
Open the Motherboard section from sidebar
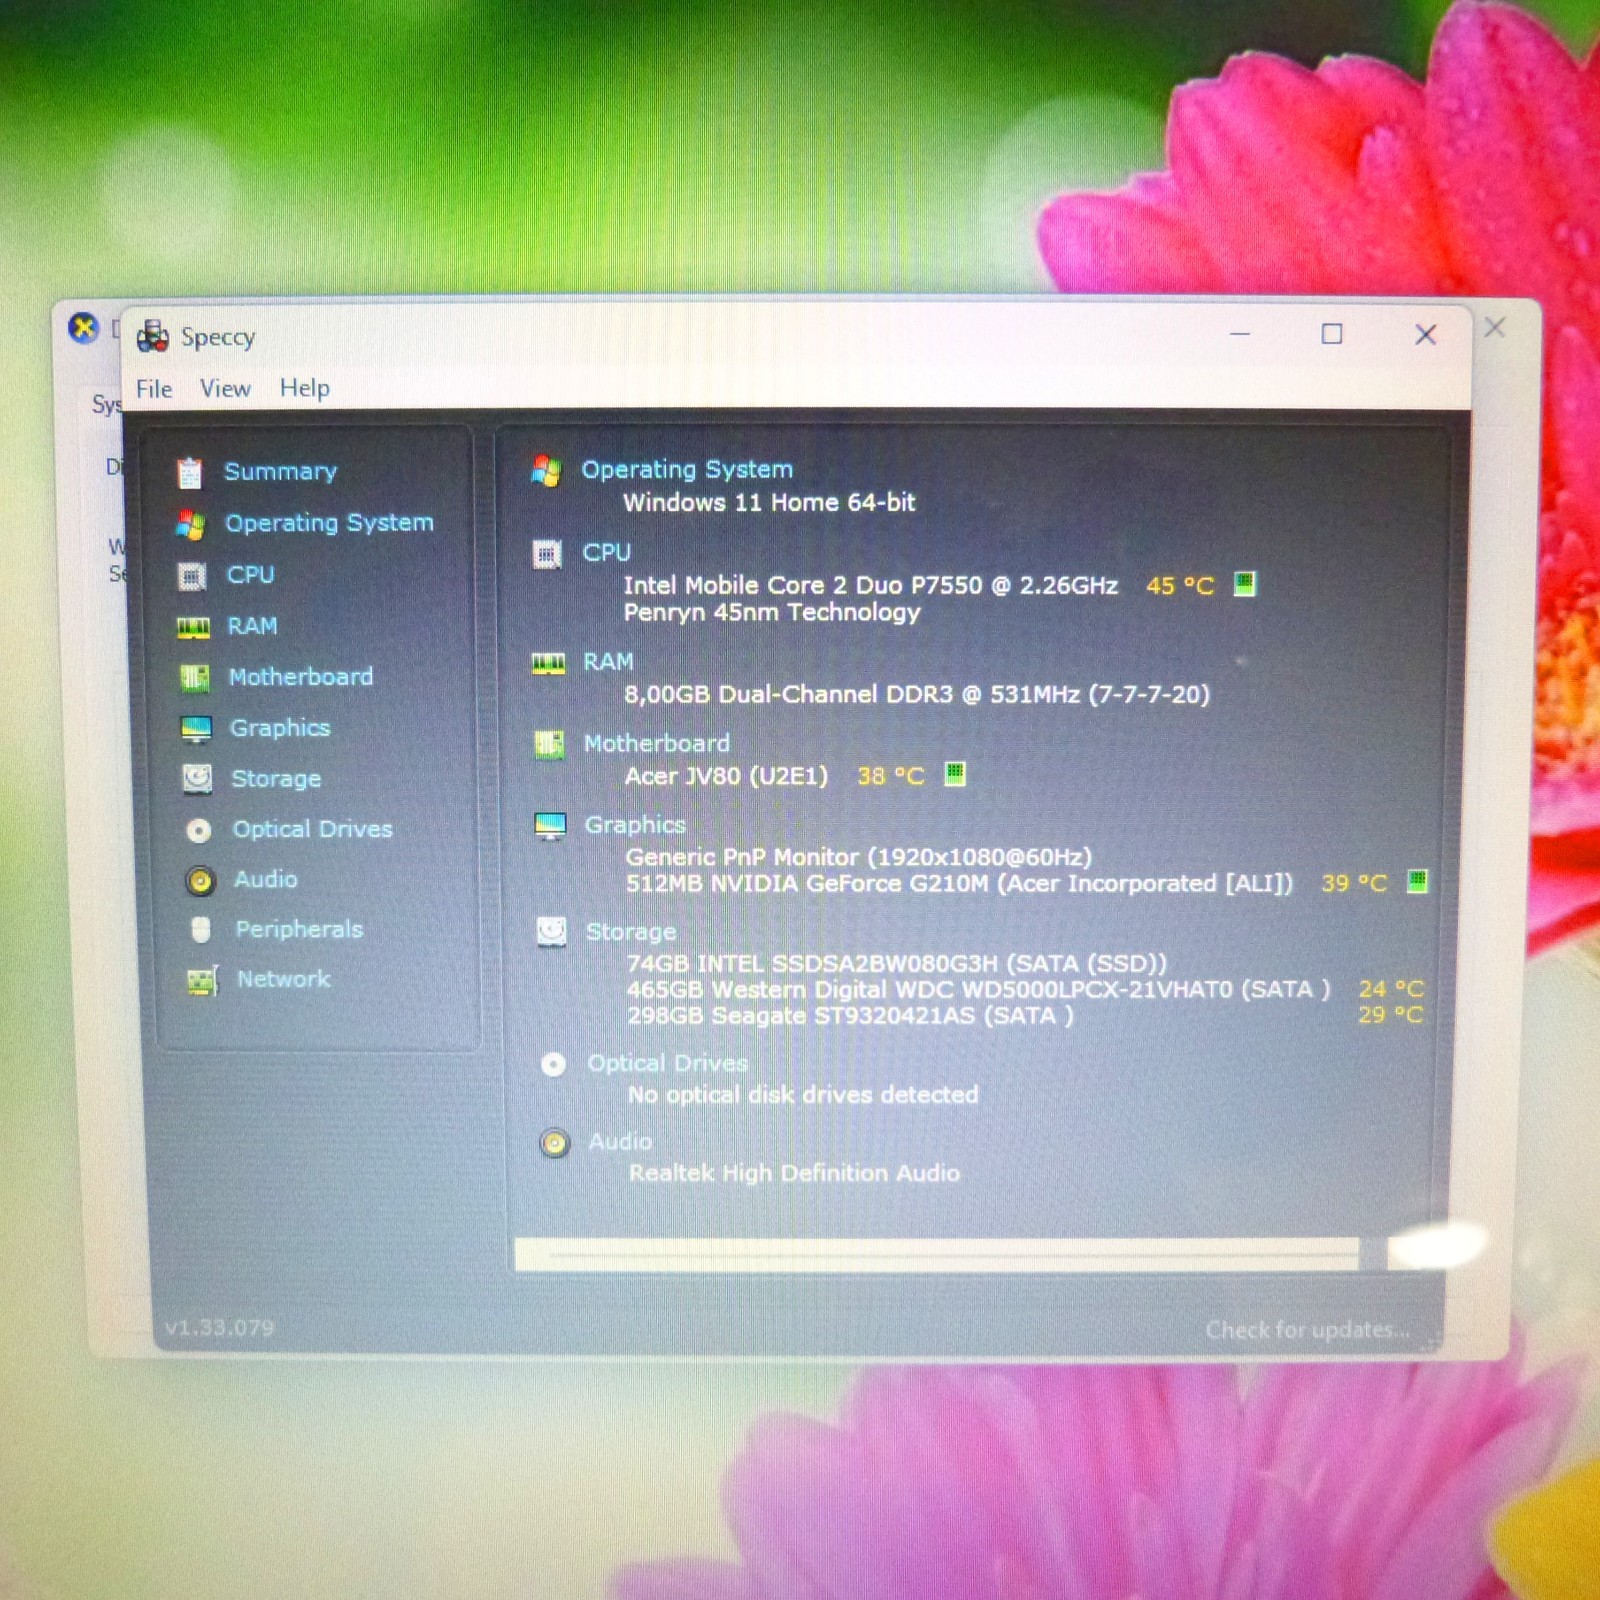(x=301, y=677)
